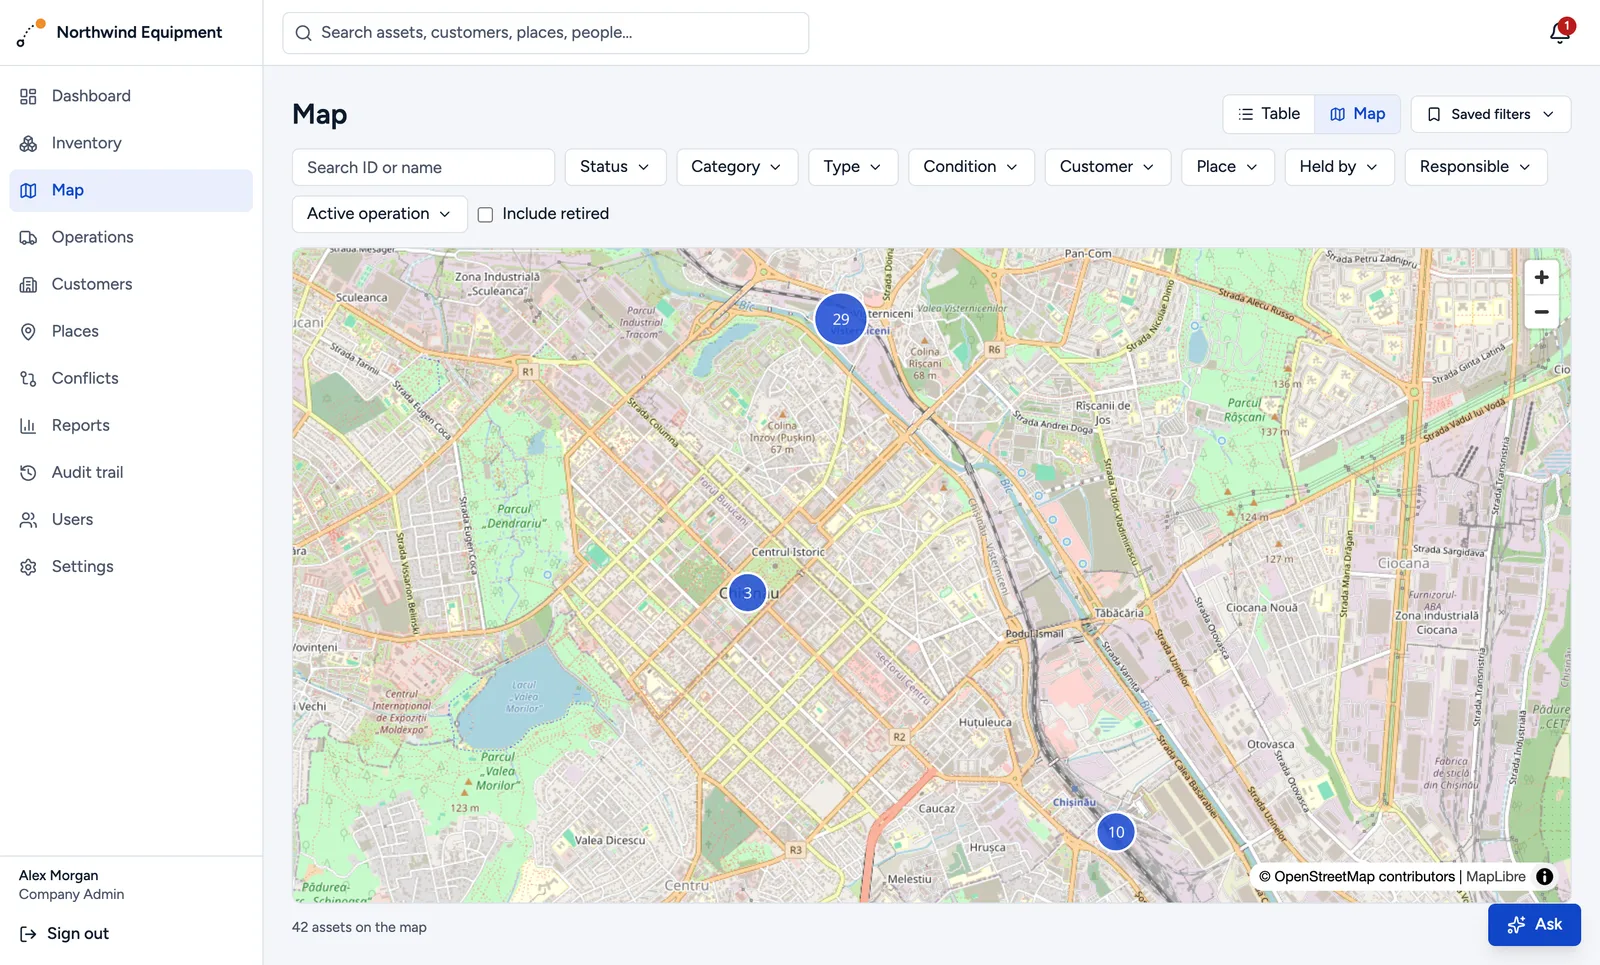Click the Places pin icon
Viewport: 1600px width, 965px height.
28,331
